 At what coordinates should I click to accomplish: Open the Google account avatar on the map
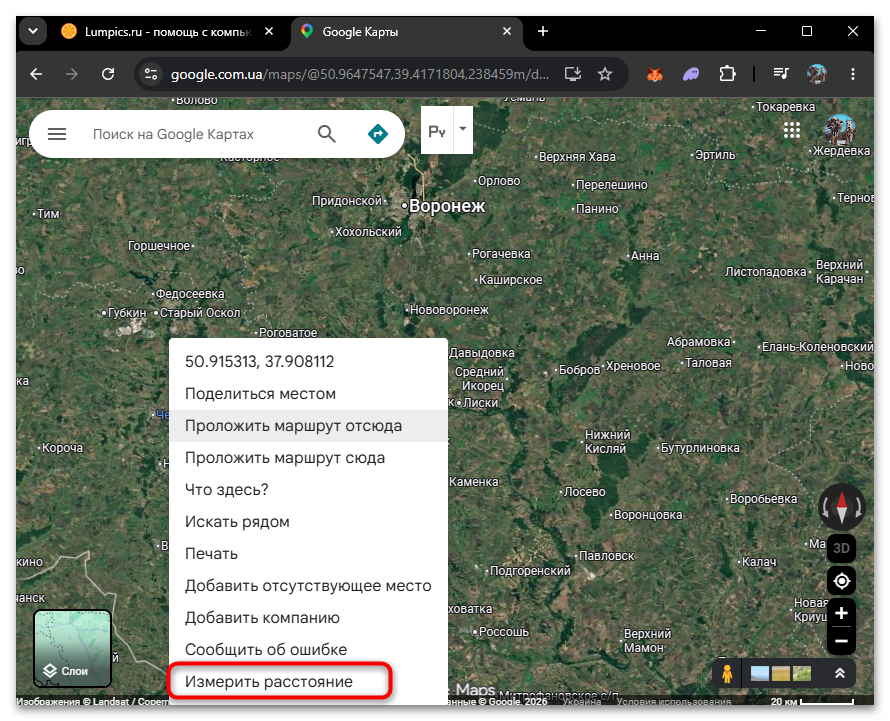point(839,129)
